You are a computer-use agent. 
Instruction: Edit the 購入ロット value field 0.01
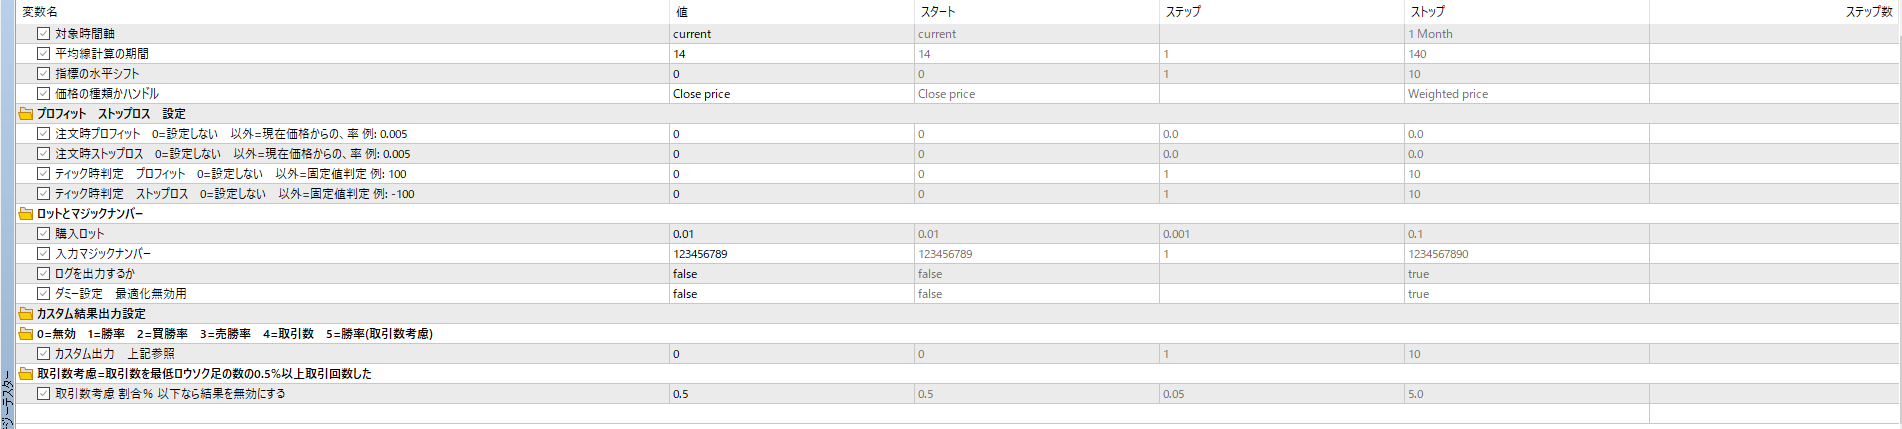click(792, 234)
